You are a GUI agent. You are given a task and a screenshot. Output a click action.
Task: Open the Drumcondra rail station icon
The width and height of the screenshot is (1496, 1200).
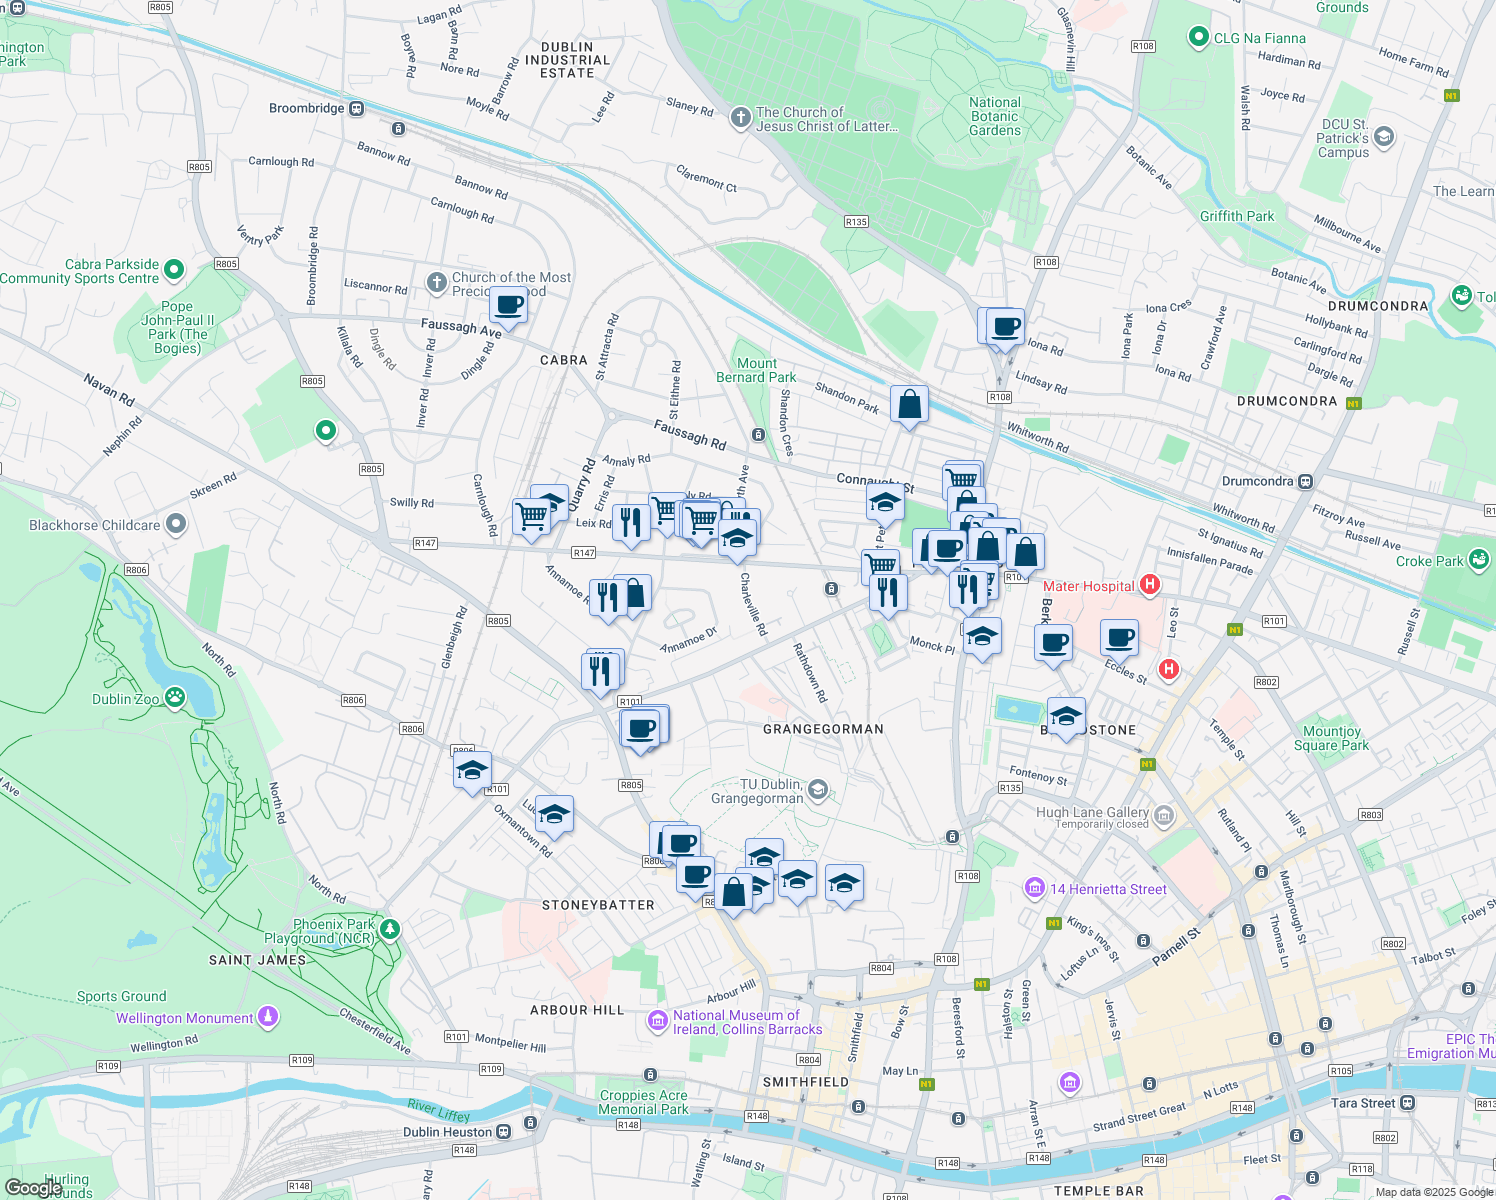1303,480
